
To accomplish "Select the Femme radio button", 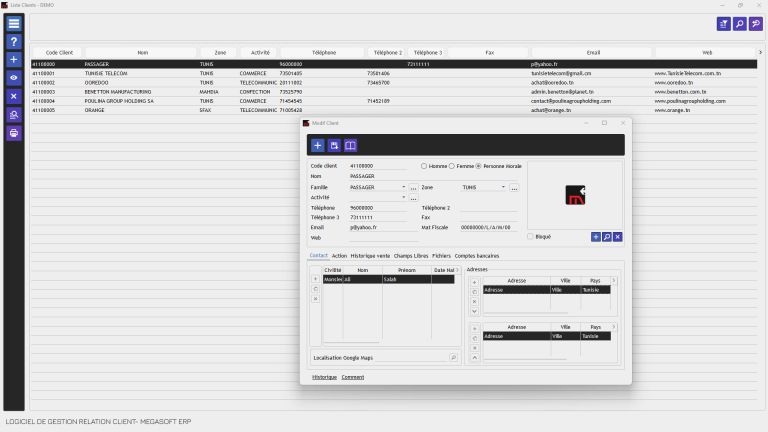I will pyautogui.click(x=452, y=166).
